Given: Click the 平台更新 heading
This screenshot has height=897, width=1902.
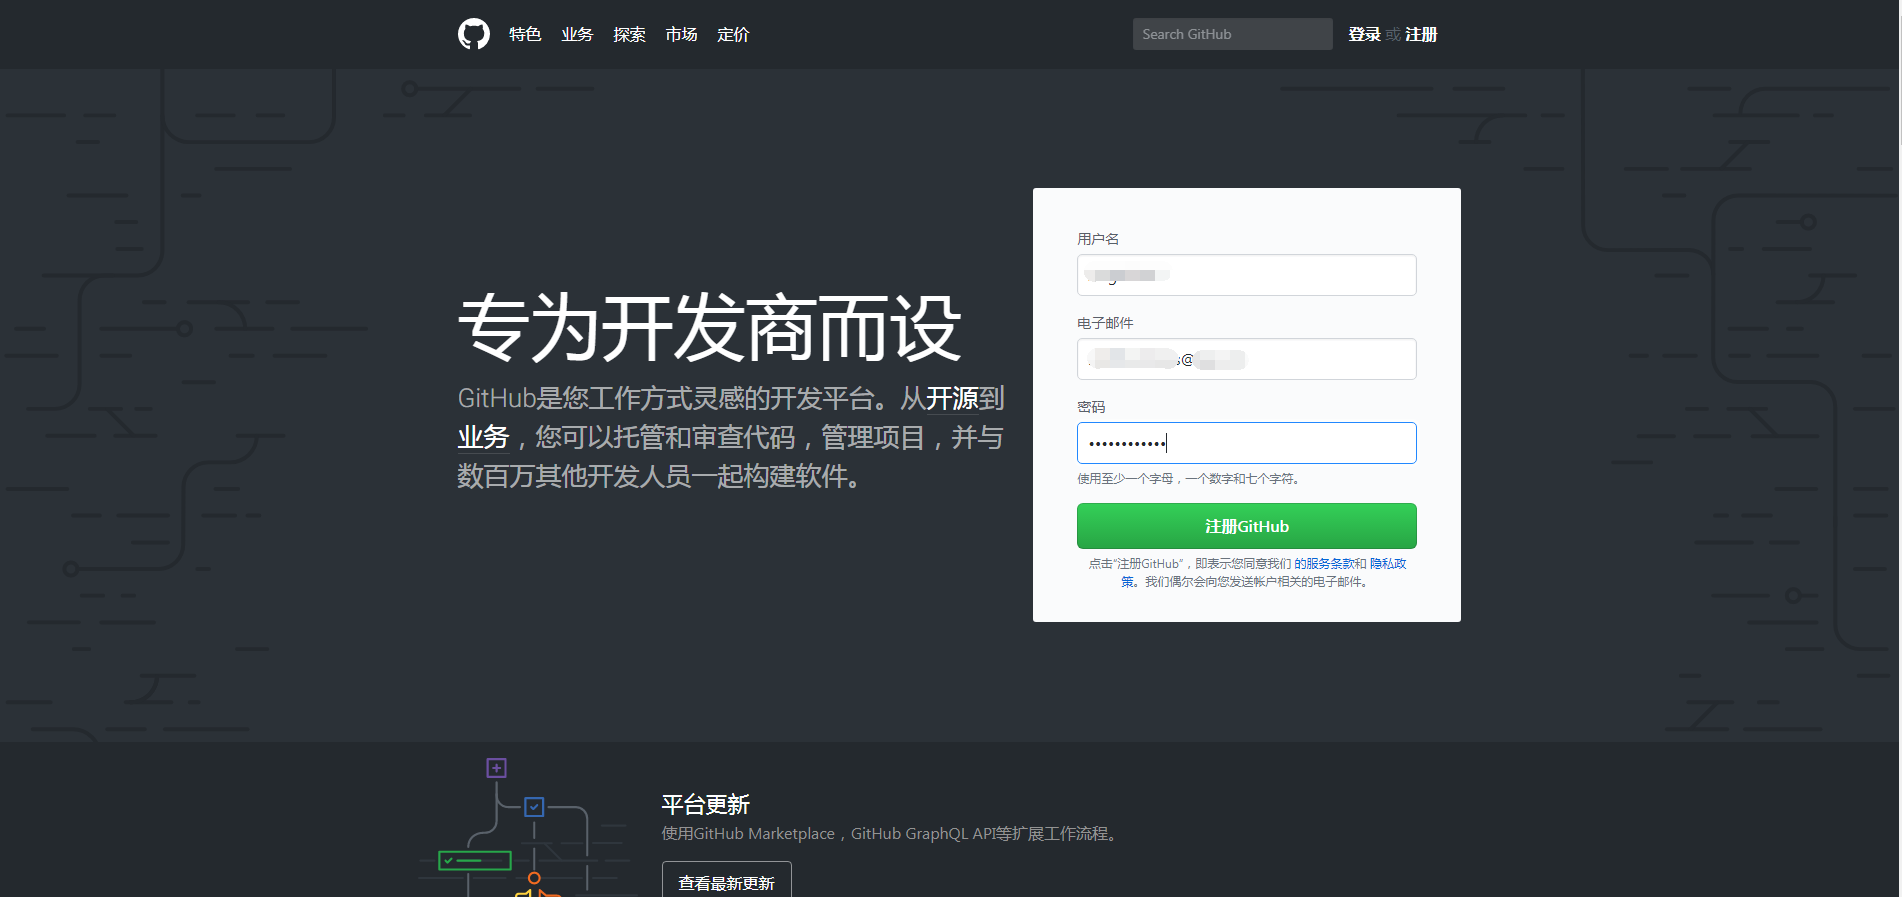Looking at the screenshot, I should (x=705, y=804).
